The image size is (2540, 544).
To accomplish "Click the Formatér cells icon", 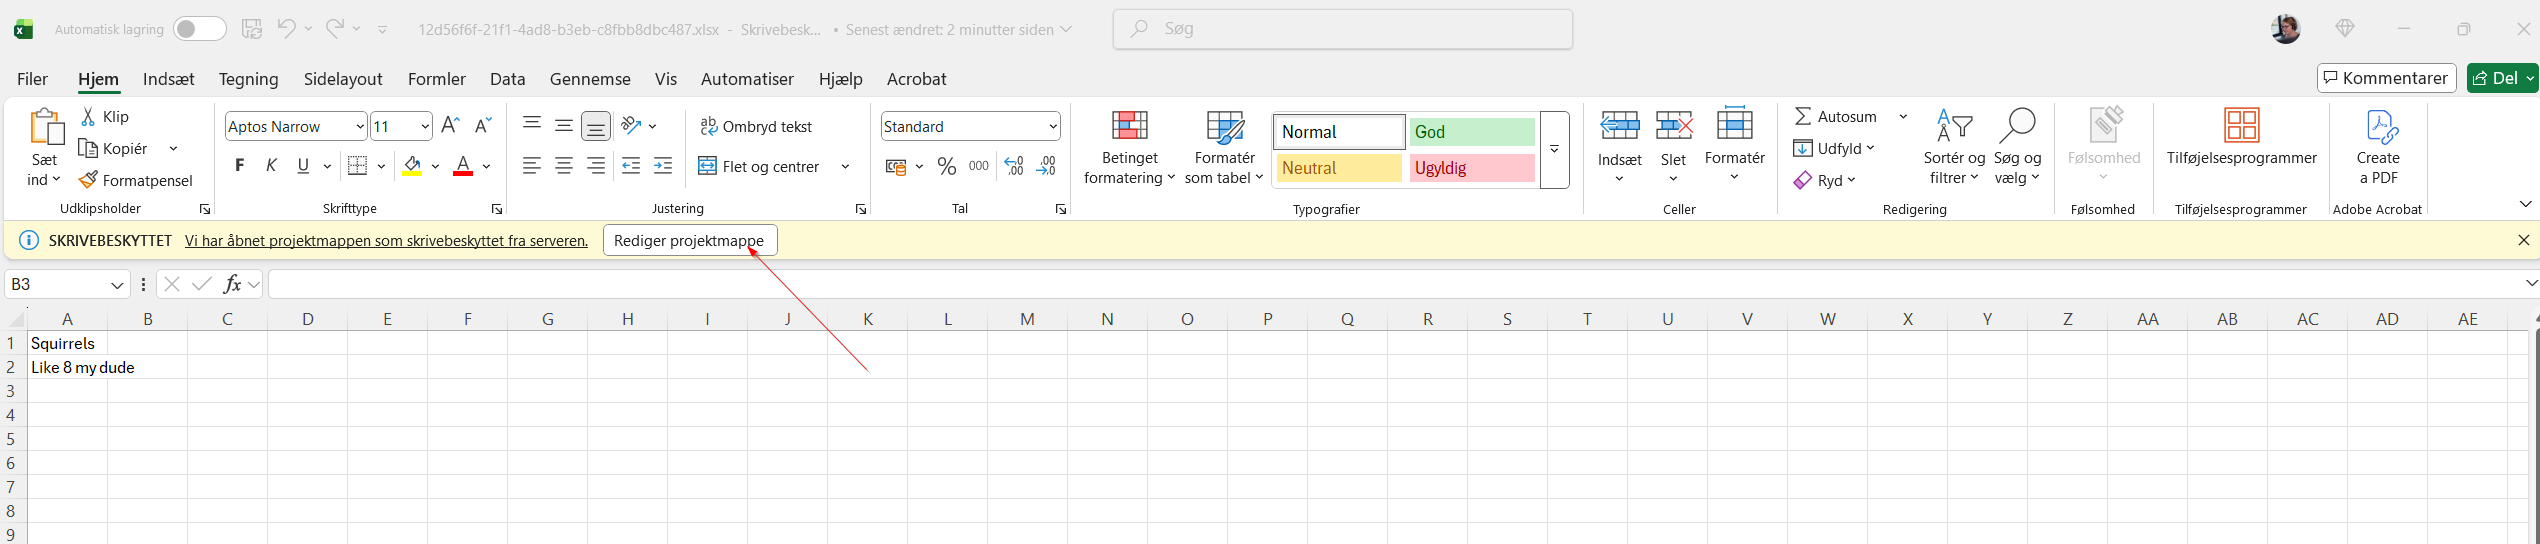I will [1735, 124].
